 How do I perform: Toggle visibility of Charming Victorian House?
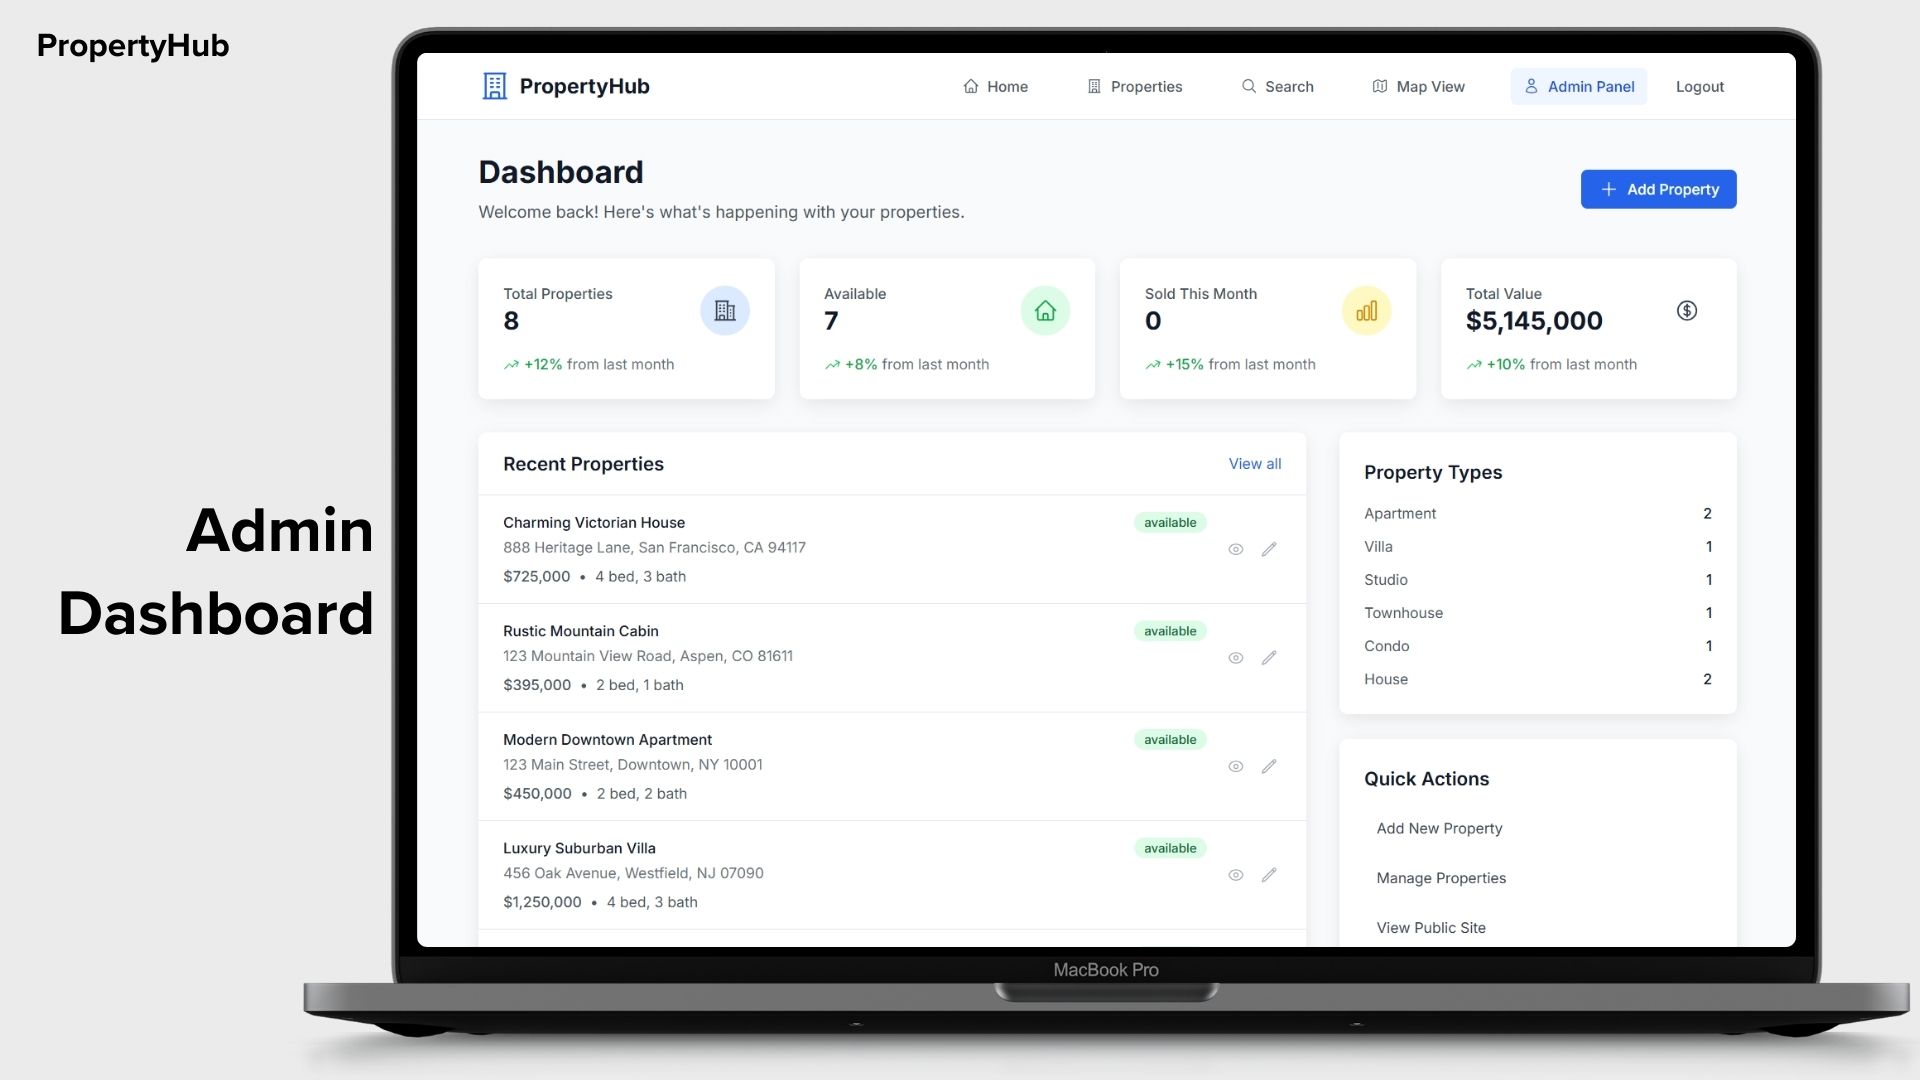pos(1235,549)
